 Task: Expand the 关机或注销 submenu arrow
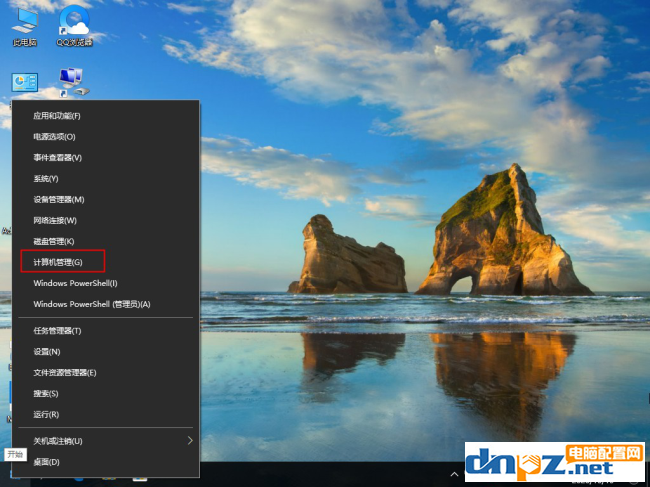190,441
